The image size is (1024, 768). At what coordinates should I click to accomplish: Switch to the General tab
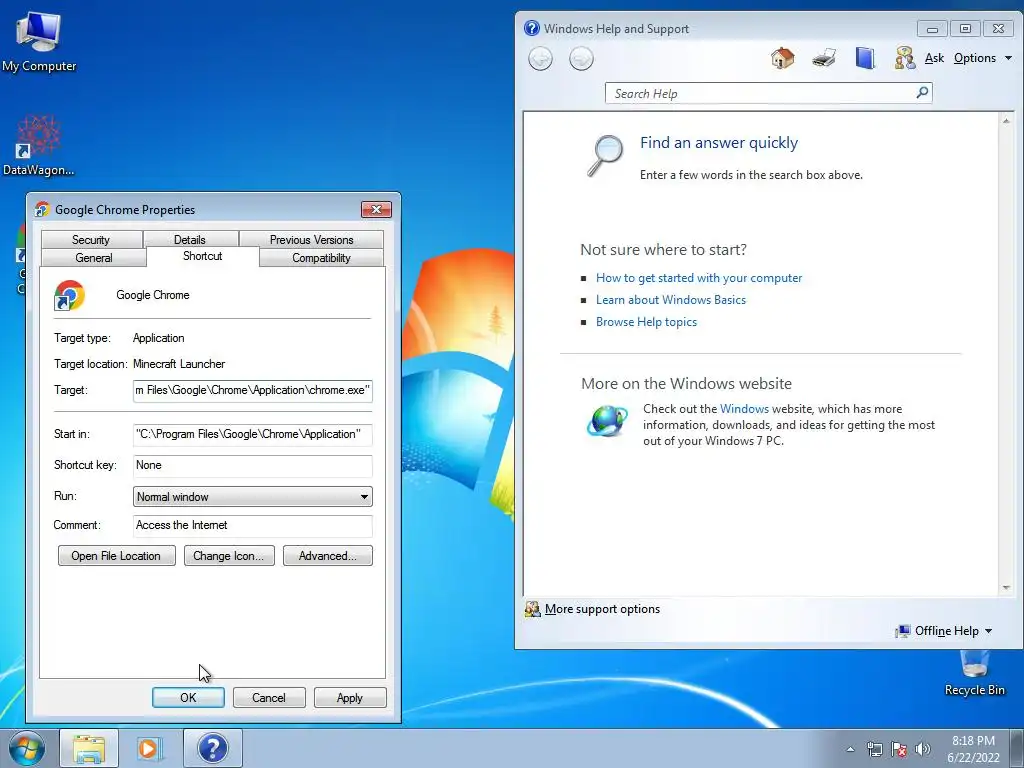[94, 258]
